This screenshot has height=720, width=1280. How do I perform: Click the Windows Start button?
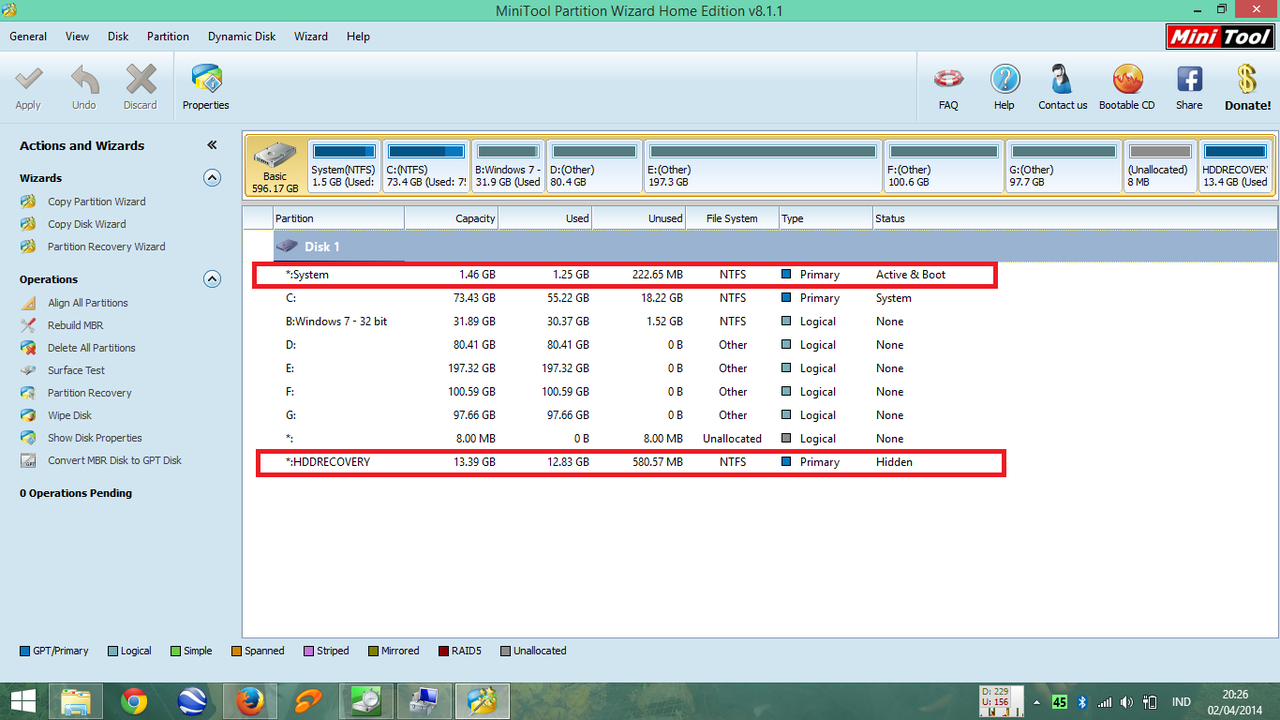point(23,702)
